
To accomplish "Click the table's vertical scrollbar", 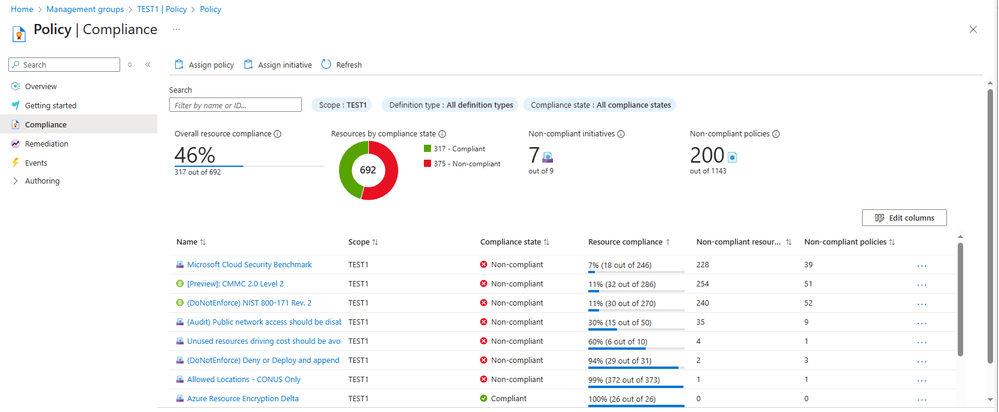I will (961, 299).
